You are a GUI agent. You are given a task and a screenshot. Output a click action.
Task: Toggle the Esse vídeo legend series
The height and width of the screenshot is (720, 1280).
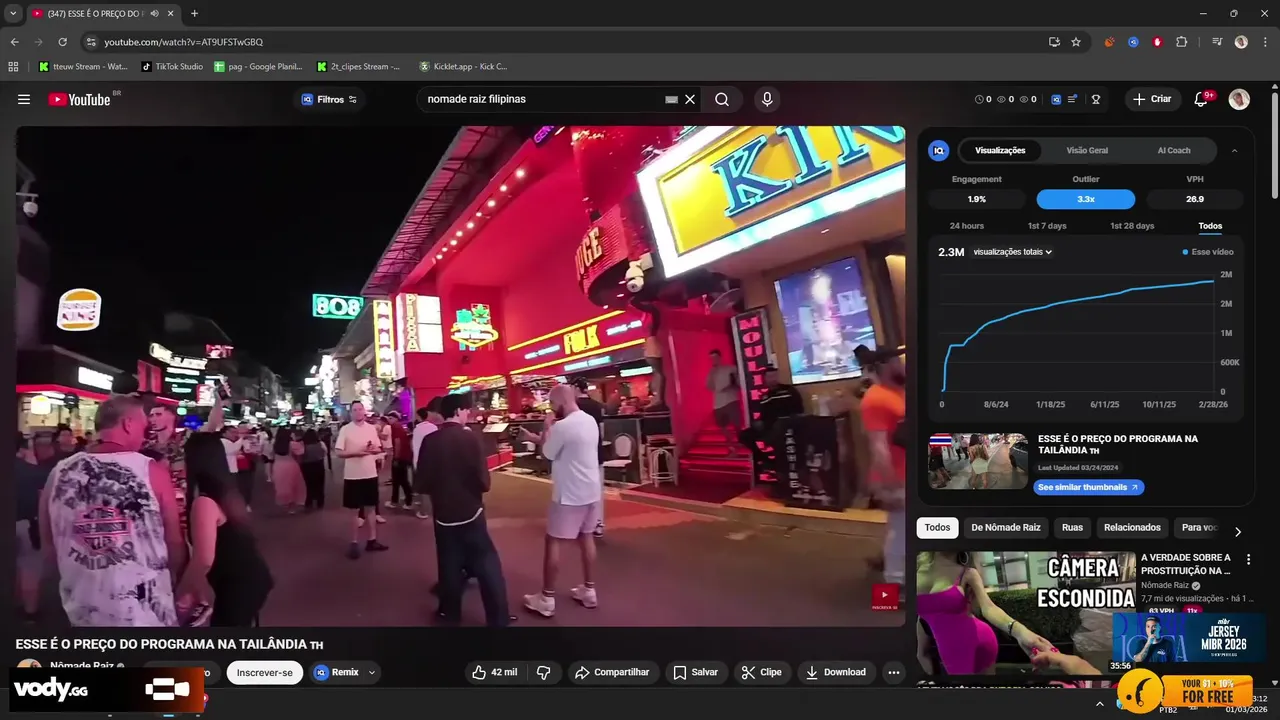tap(1208, 252)
